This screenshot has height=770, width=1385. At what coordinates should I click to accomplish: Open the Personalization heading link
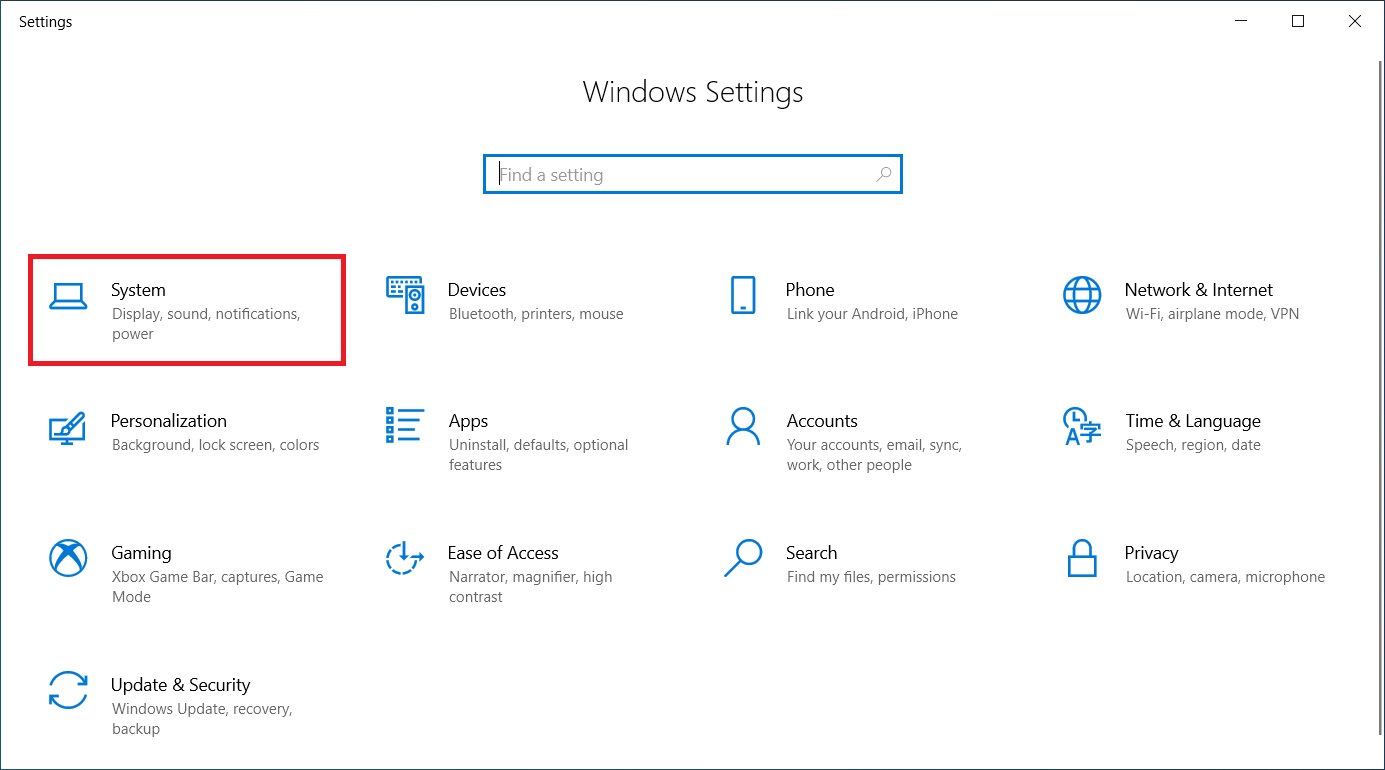pos(169,421)
